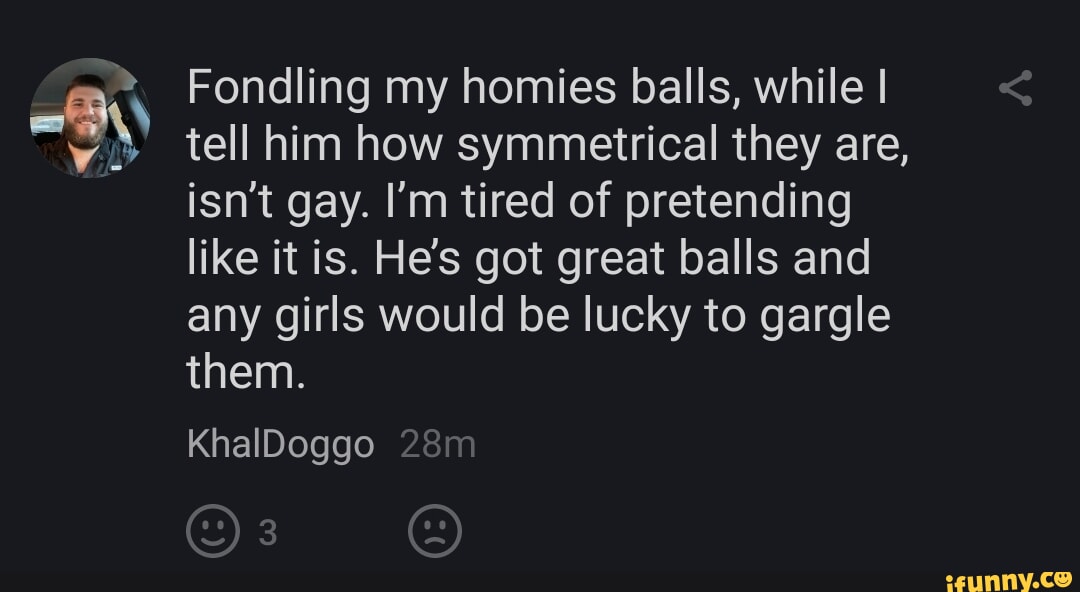1080x592 pixels.
Task: Open KhalDoggo's profile avatar picture
Action: (91, 118)
